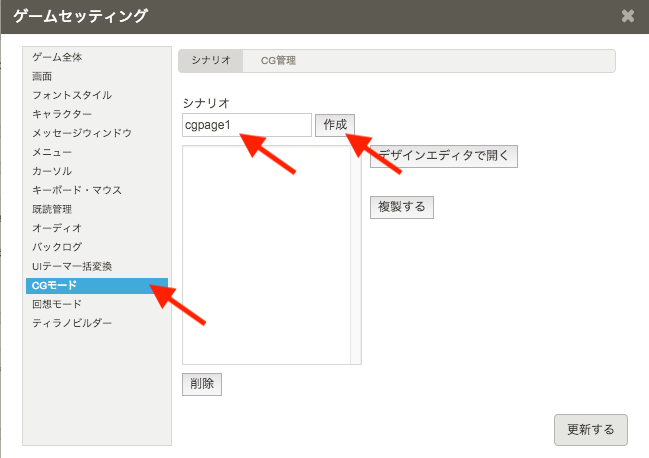Viewport: 649px width, 458px height.
Task: Open ゲーム全体 settings in sidebar
Action: (x=58, y=57)
